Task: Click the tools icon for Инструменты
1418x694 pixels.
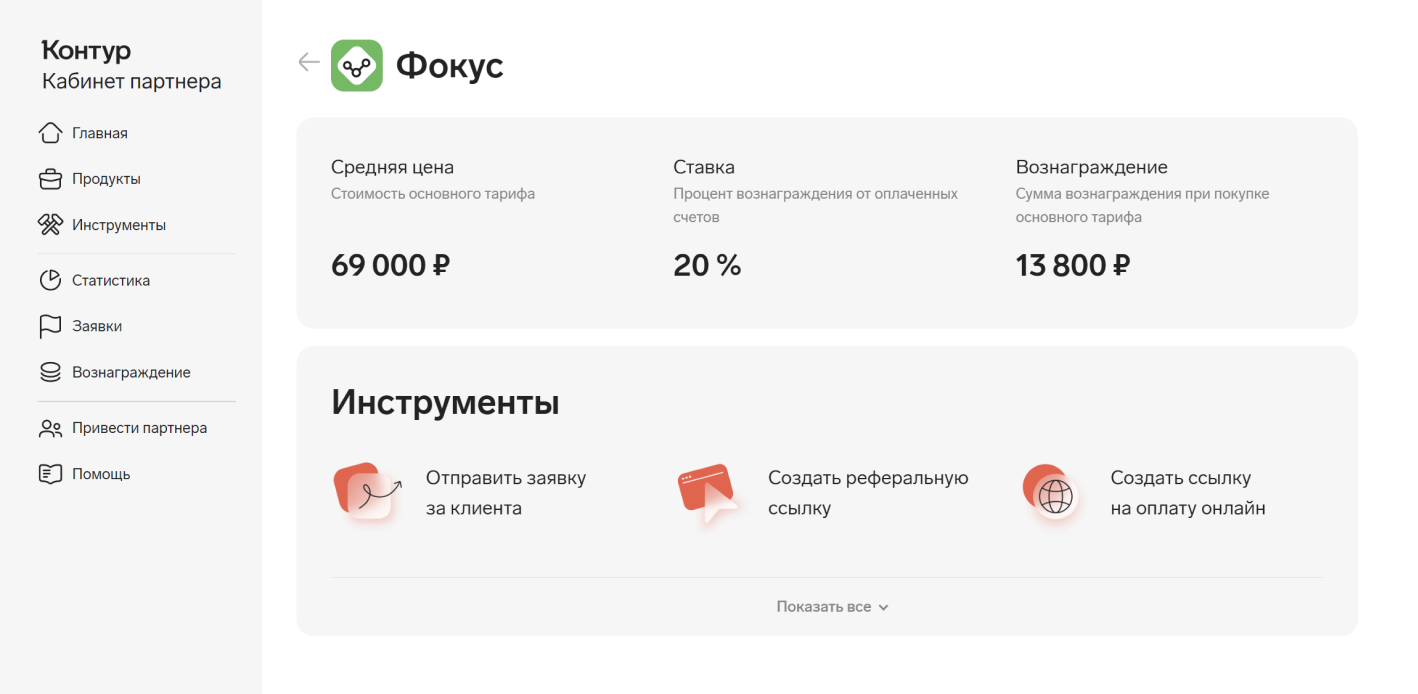Action: (x=50, y=225)
